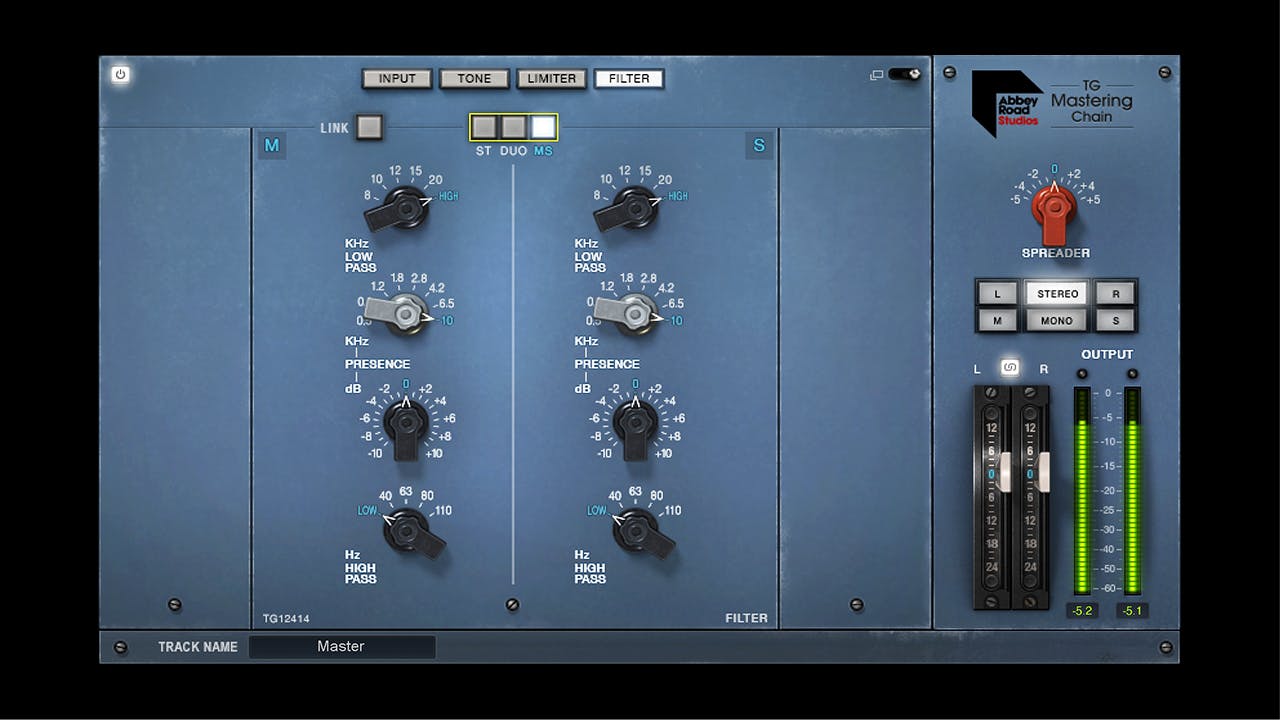The width and height of the screenshot is (1280, 720).
Task: Click the M channel LOW PASS knob
Action: click(405, 210)
